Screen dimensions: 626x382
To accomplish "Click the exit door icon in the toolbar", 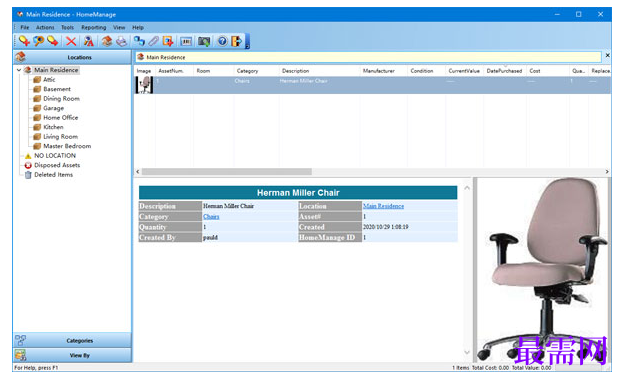I will pyautogui.click(x=236, y=41).
